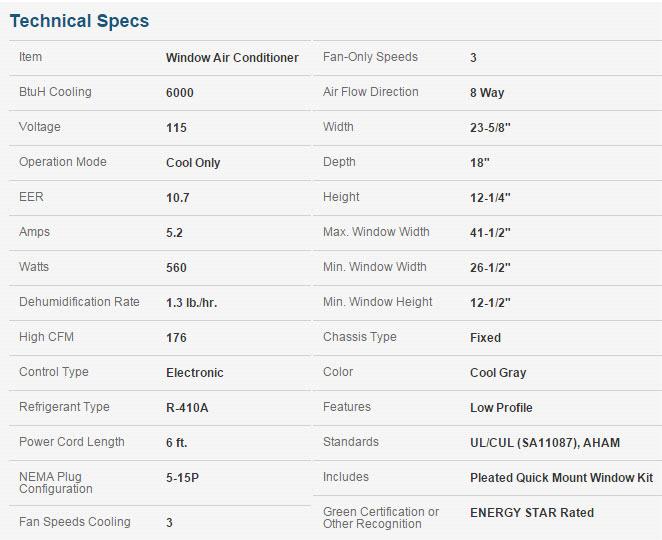Image resolution: width=662 pixels, height=540 pixels.
Task: Click the Refrigerant Type R-410A value
Action: coord(187,408)
